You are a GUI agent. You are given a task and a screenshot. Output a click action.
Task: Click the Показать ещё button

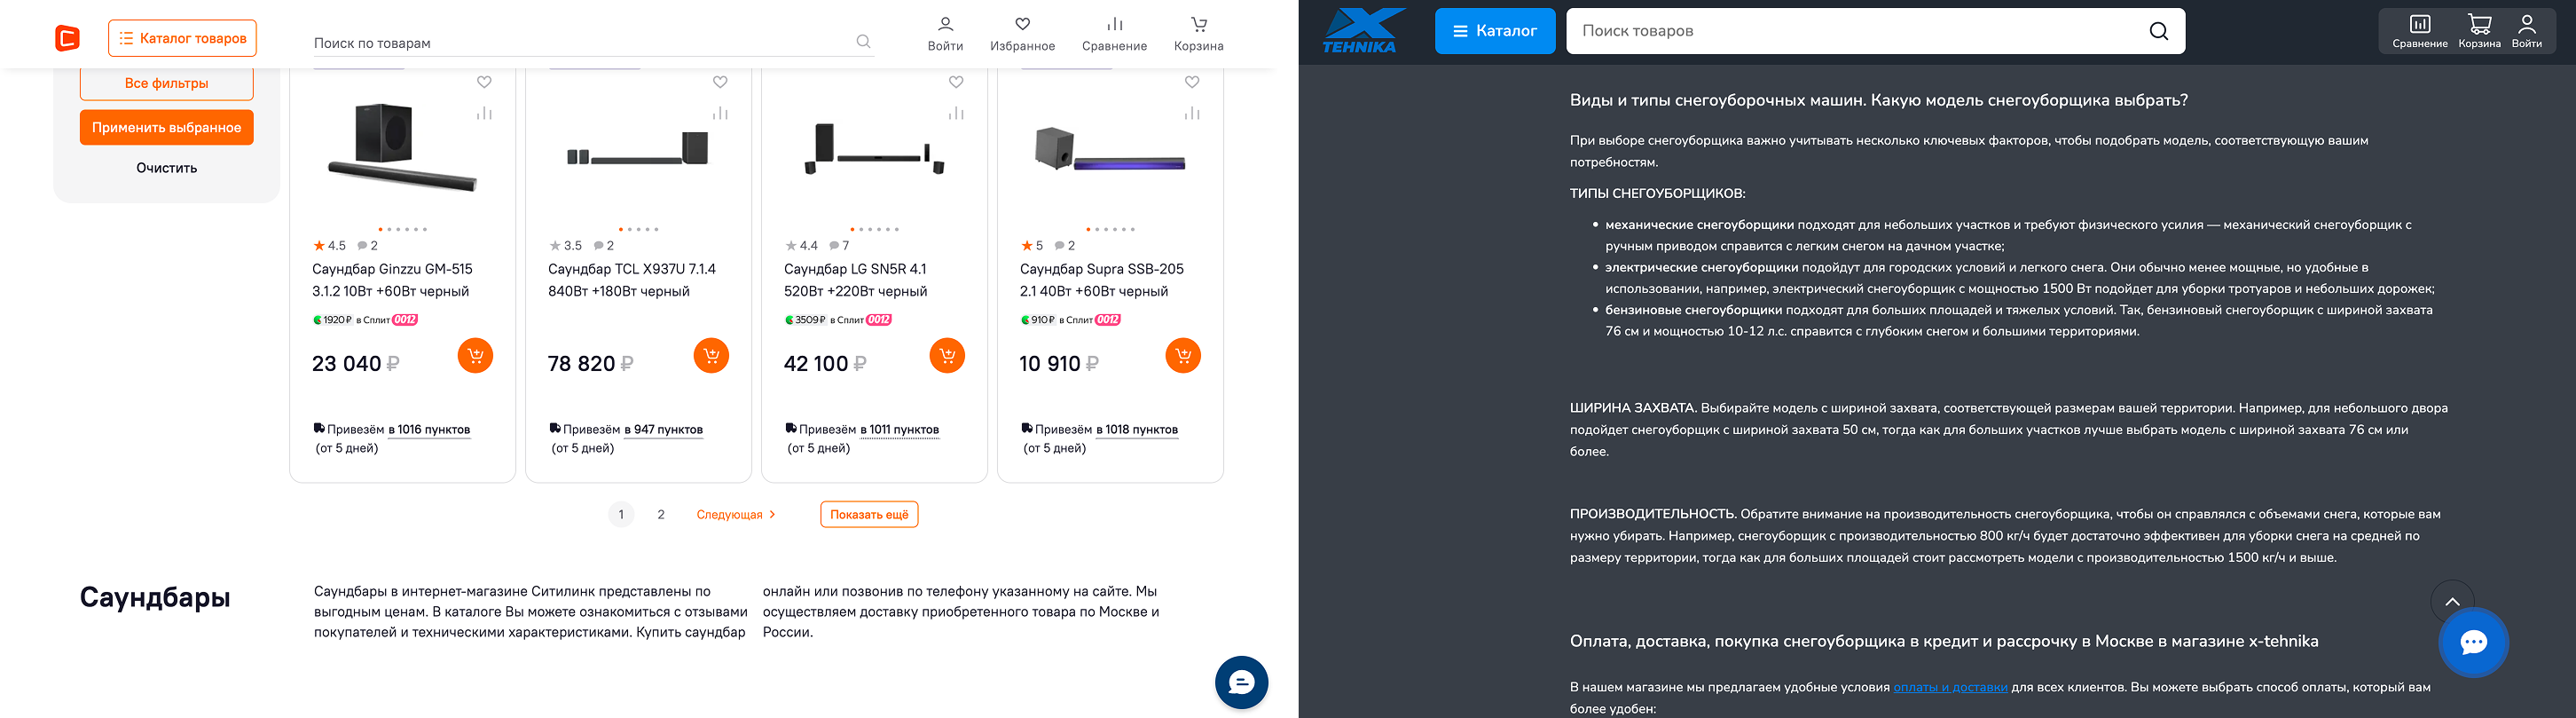869,514
